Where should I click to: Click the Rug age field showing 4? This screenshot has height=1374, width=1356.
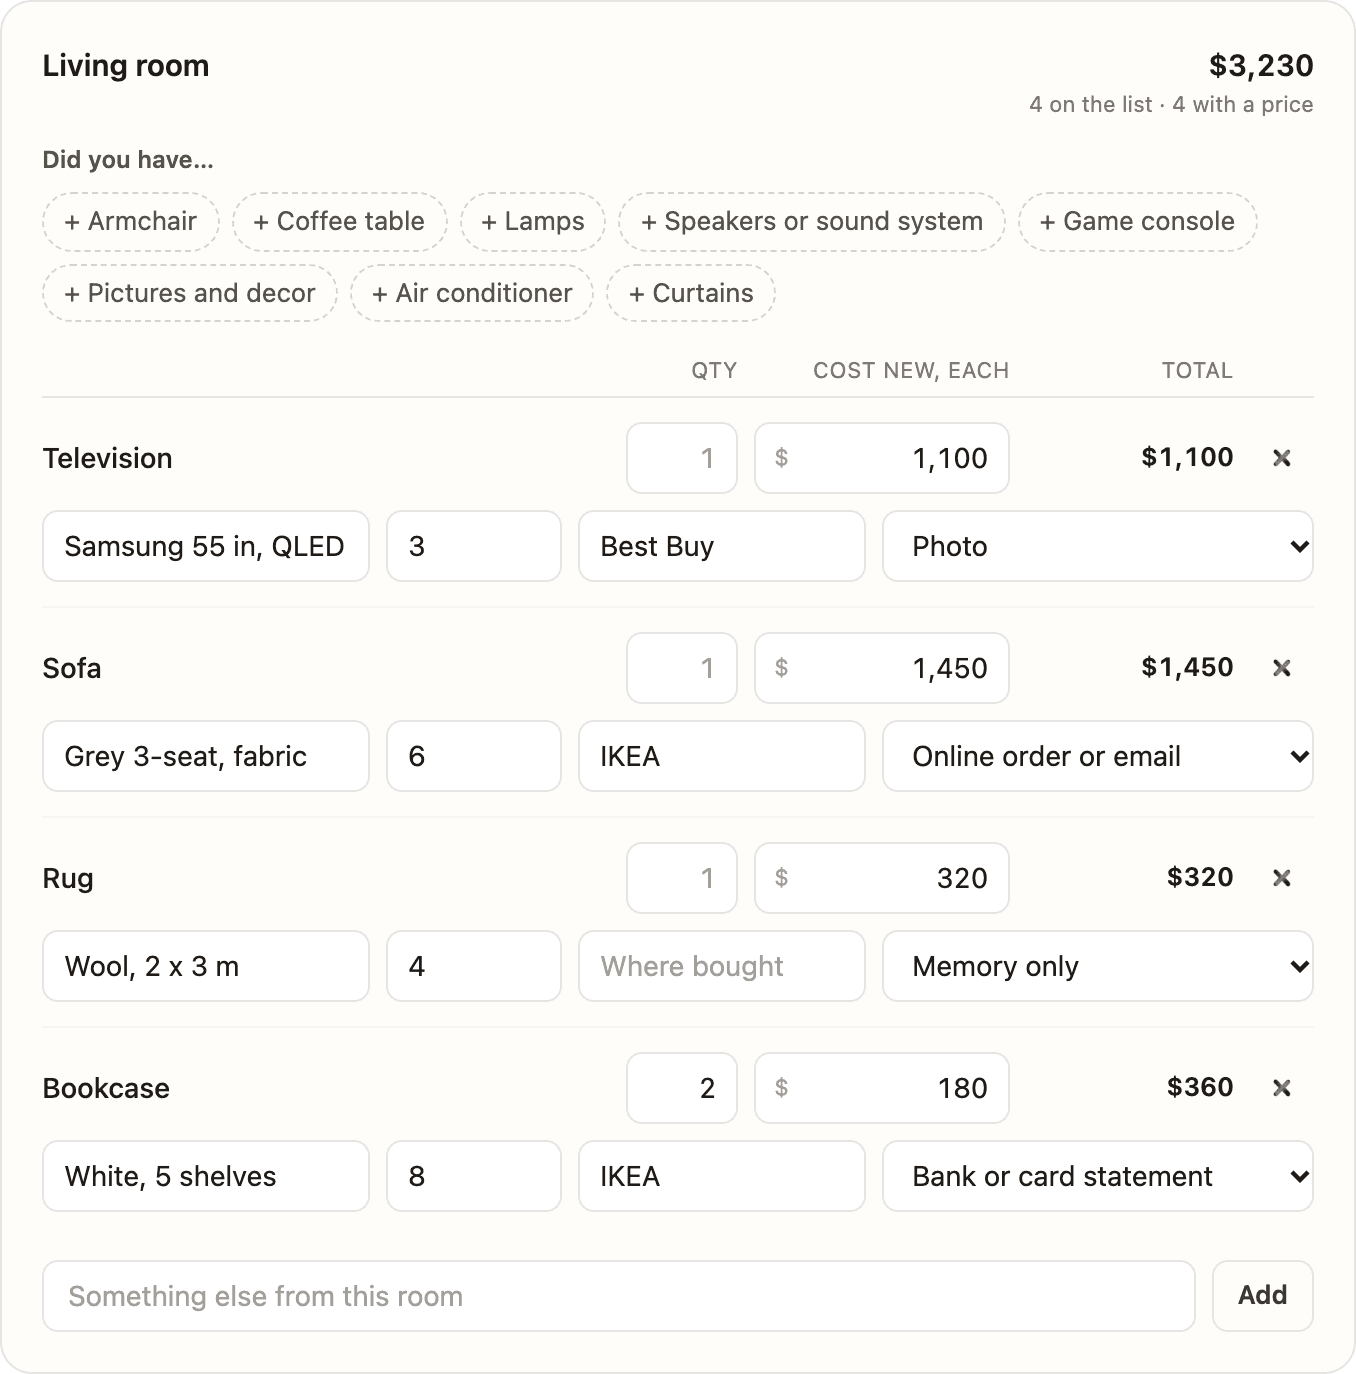(x=474, y=966)
